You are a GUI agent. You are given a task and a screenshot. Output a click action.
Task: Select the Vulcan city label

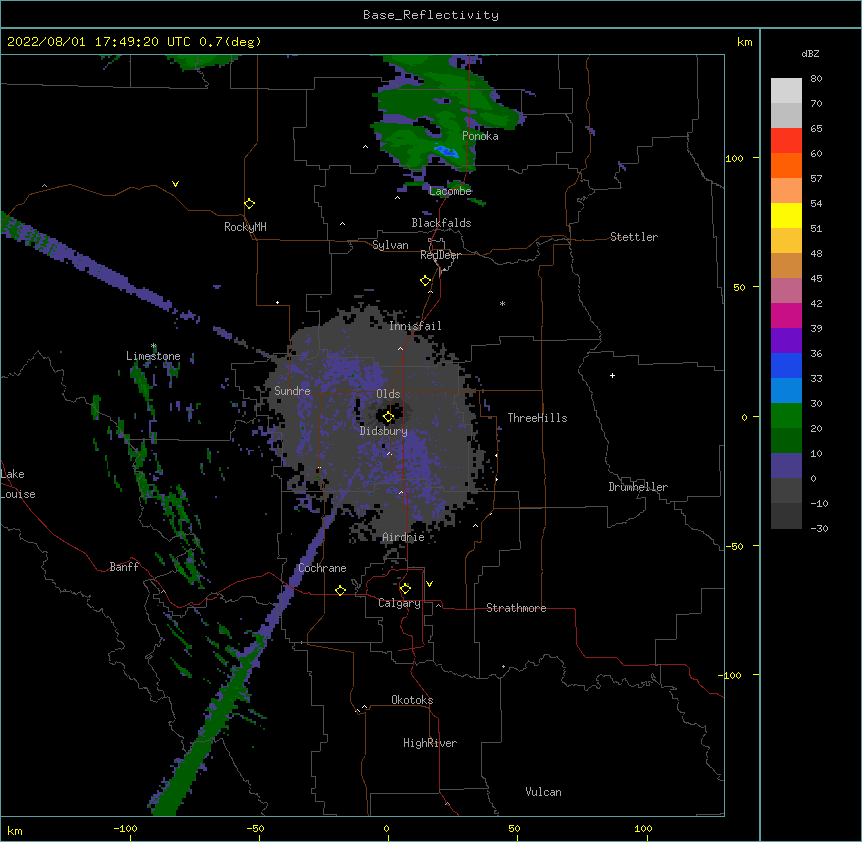[x=543, y=792]
